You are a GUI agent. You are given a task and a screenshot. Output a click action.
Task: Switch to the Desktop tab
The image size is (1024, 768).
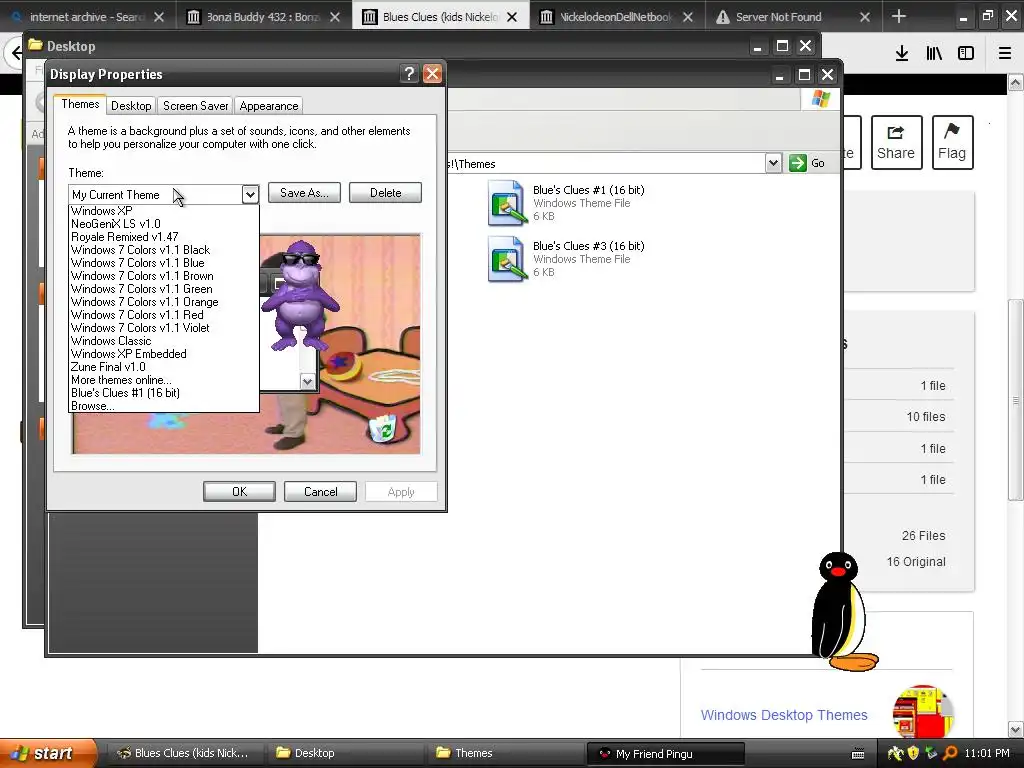pyautogui.click(x=131, y=106)
